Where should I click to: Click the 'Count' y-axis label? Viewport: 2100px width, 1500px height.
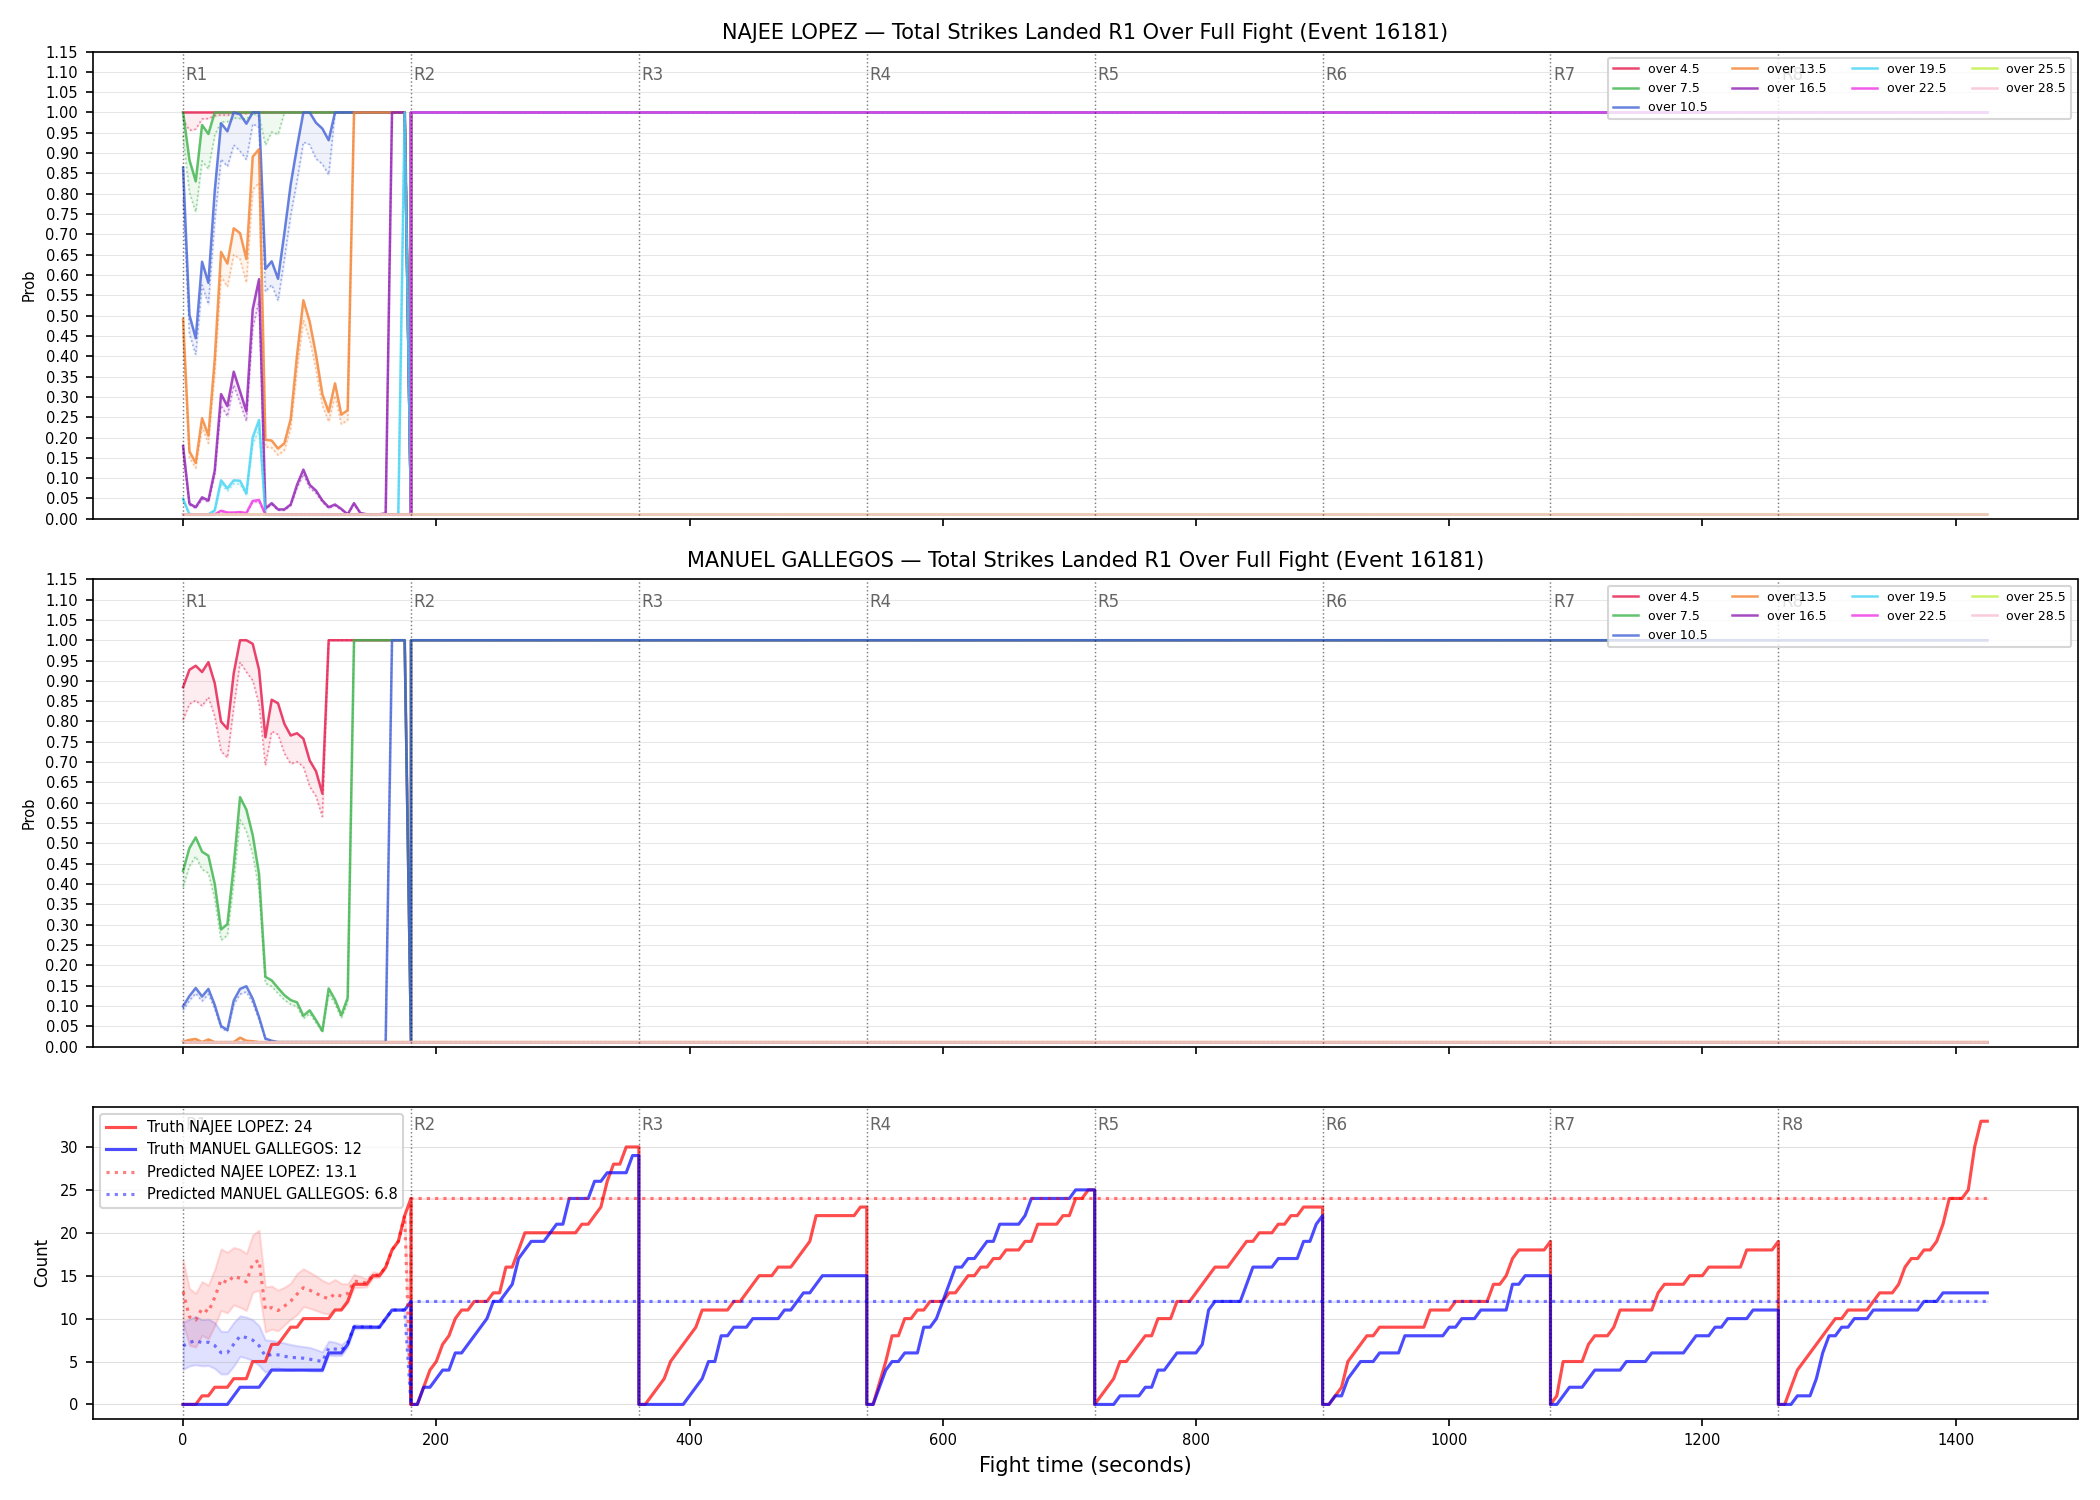point(41,1263)
